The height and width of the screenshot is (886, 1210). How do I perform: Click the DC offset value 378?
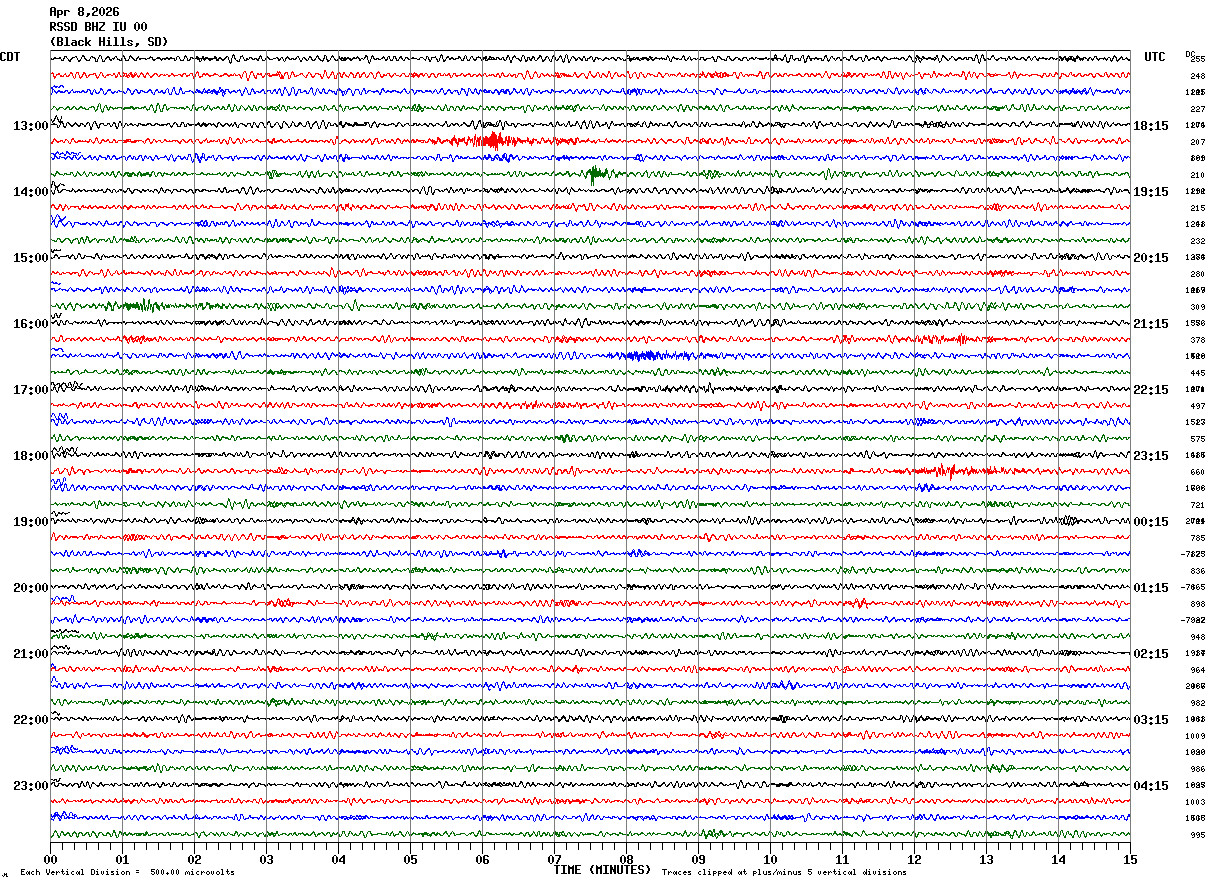1197,340
